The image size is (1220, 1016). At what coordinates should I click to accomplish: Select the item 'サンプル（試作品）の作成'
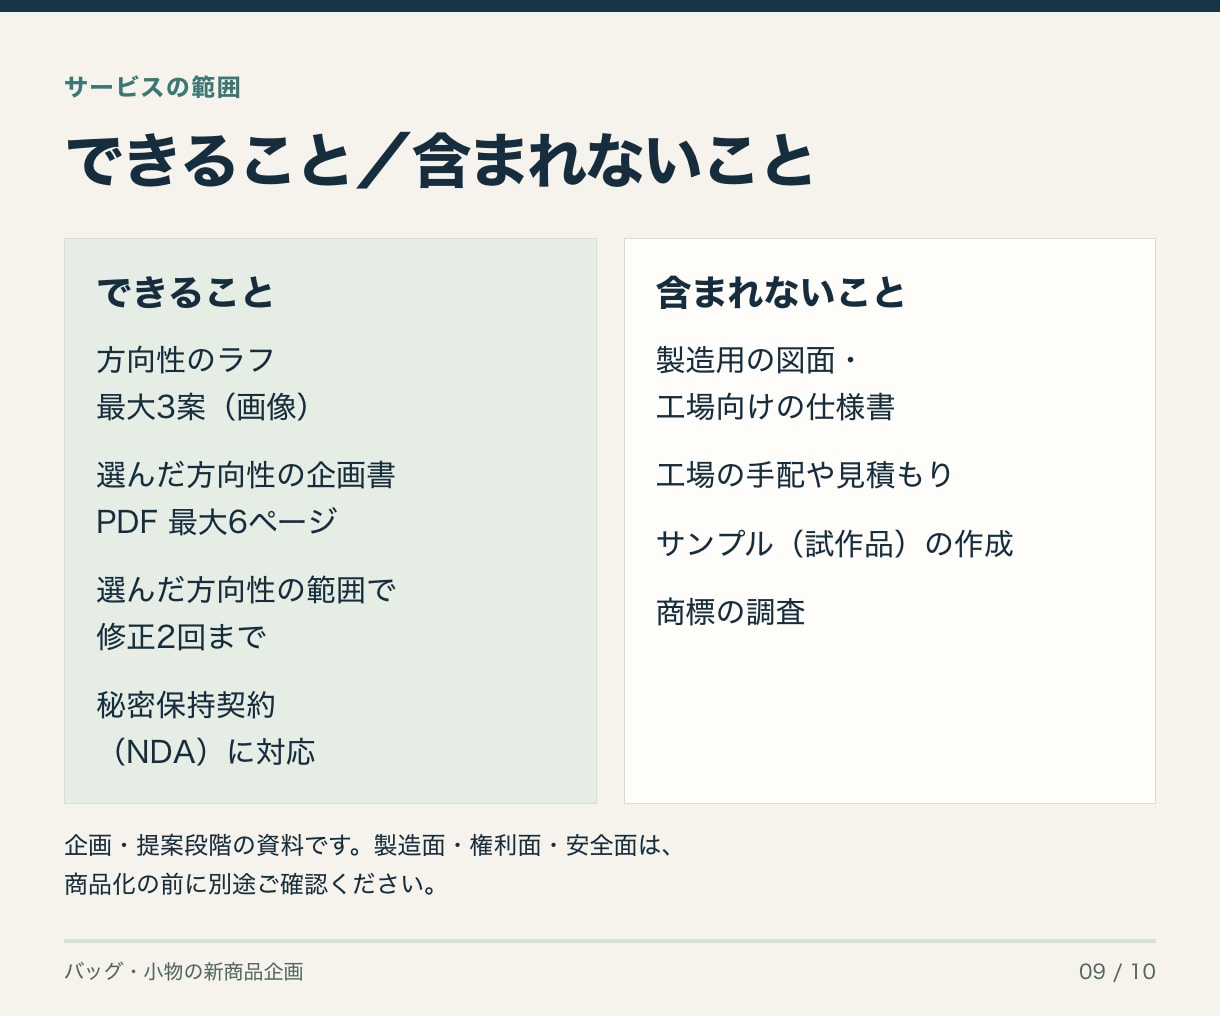835,544
